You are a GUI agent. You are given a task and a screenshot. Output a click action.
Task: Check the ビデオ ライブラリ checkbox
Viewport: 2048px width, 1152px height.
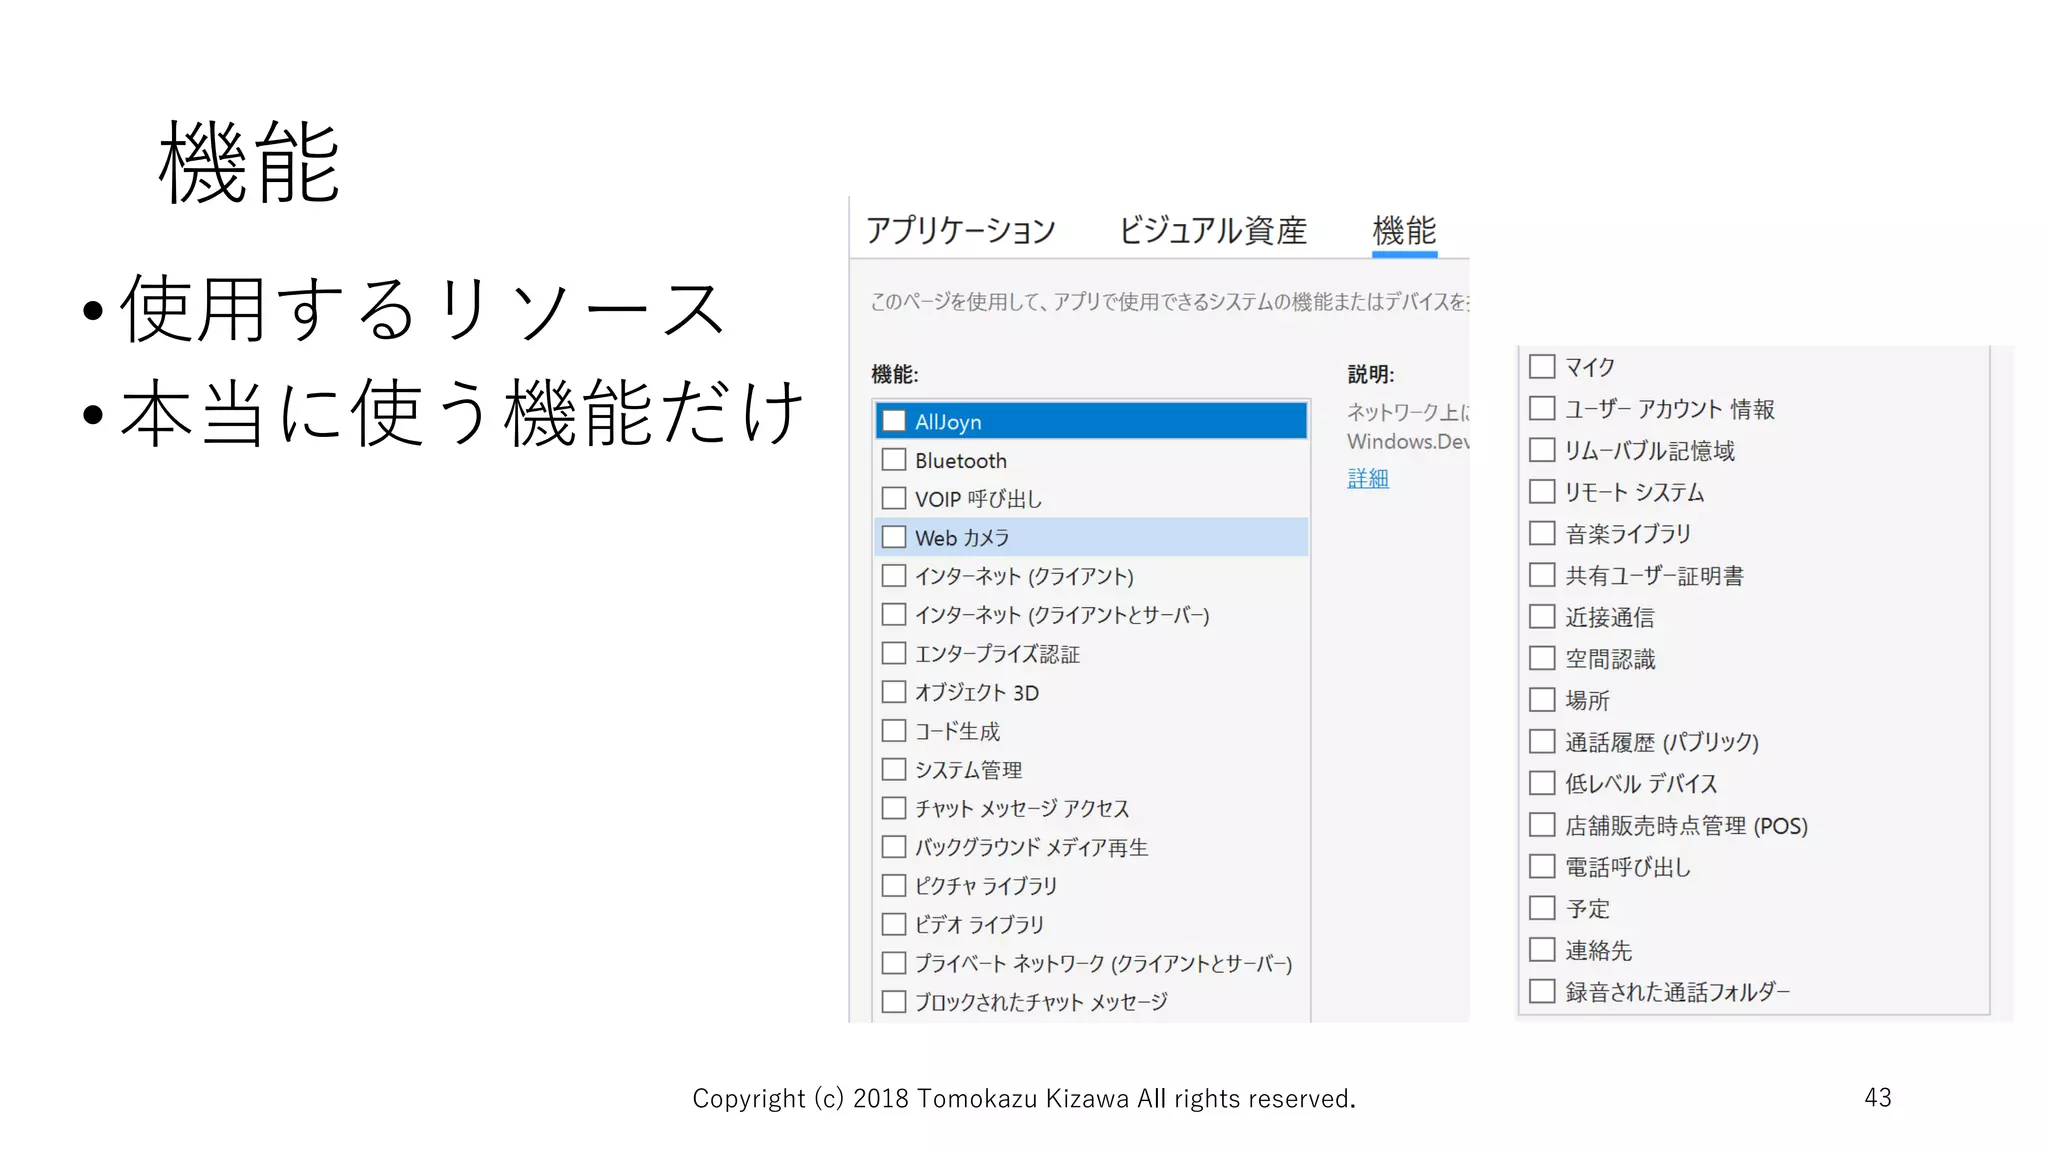pyautogui.click(x=894, y=924)
